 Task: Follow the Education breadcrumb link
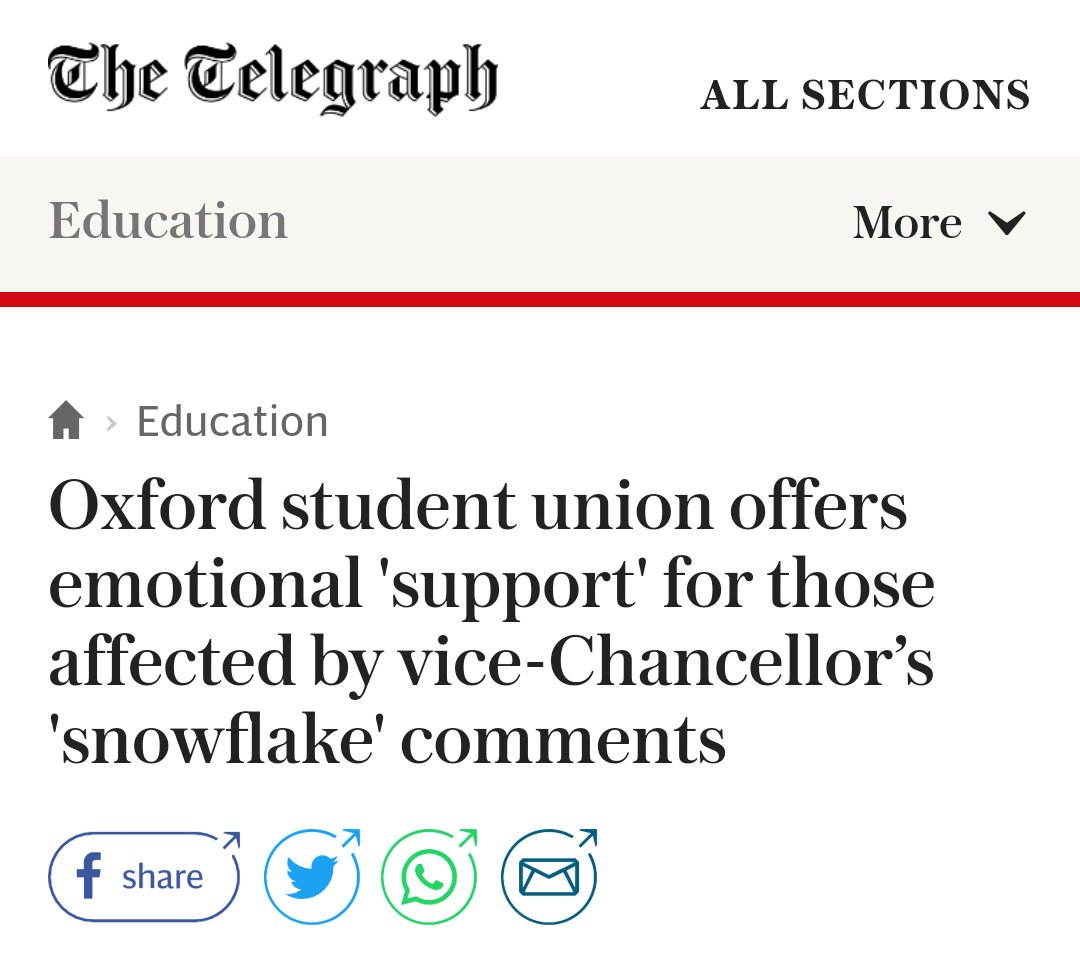[232, 421]
